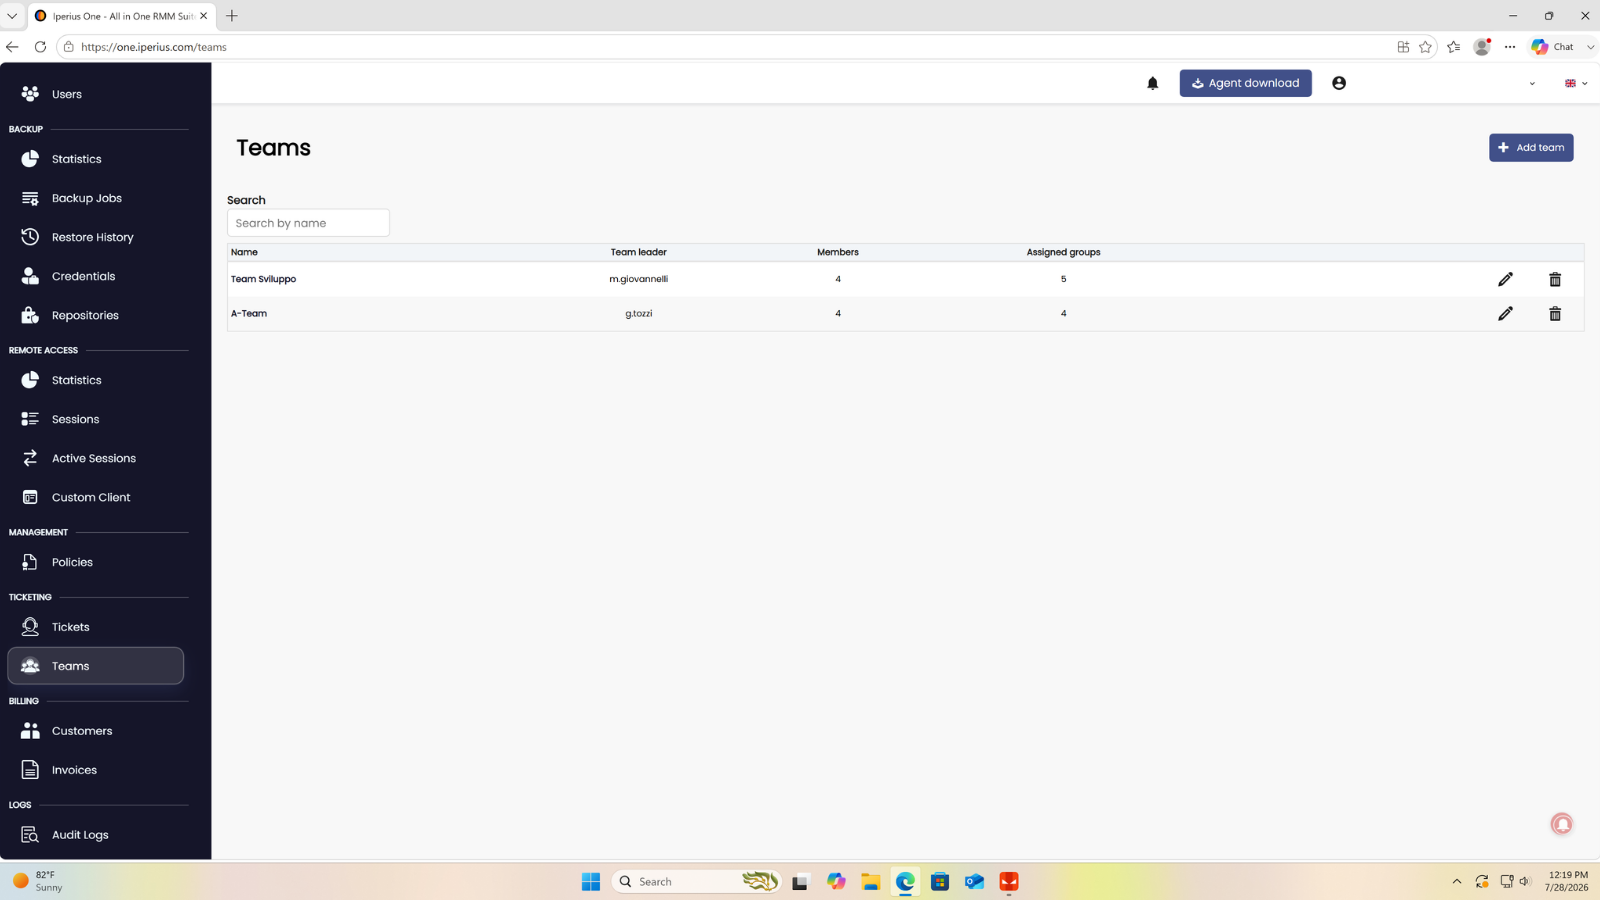
Task: Open browser profile avatar
Action: 1482,47
